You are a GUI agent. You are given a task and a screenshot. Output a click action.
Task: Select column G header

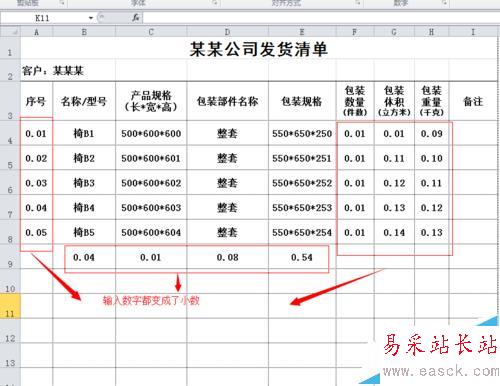[394, 32]
